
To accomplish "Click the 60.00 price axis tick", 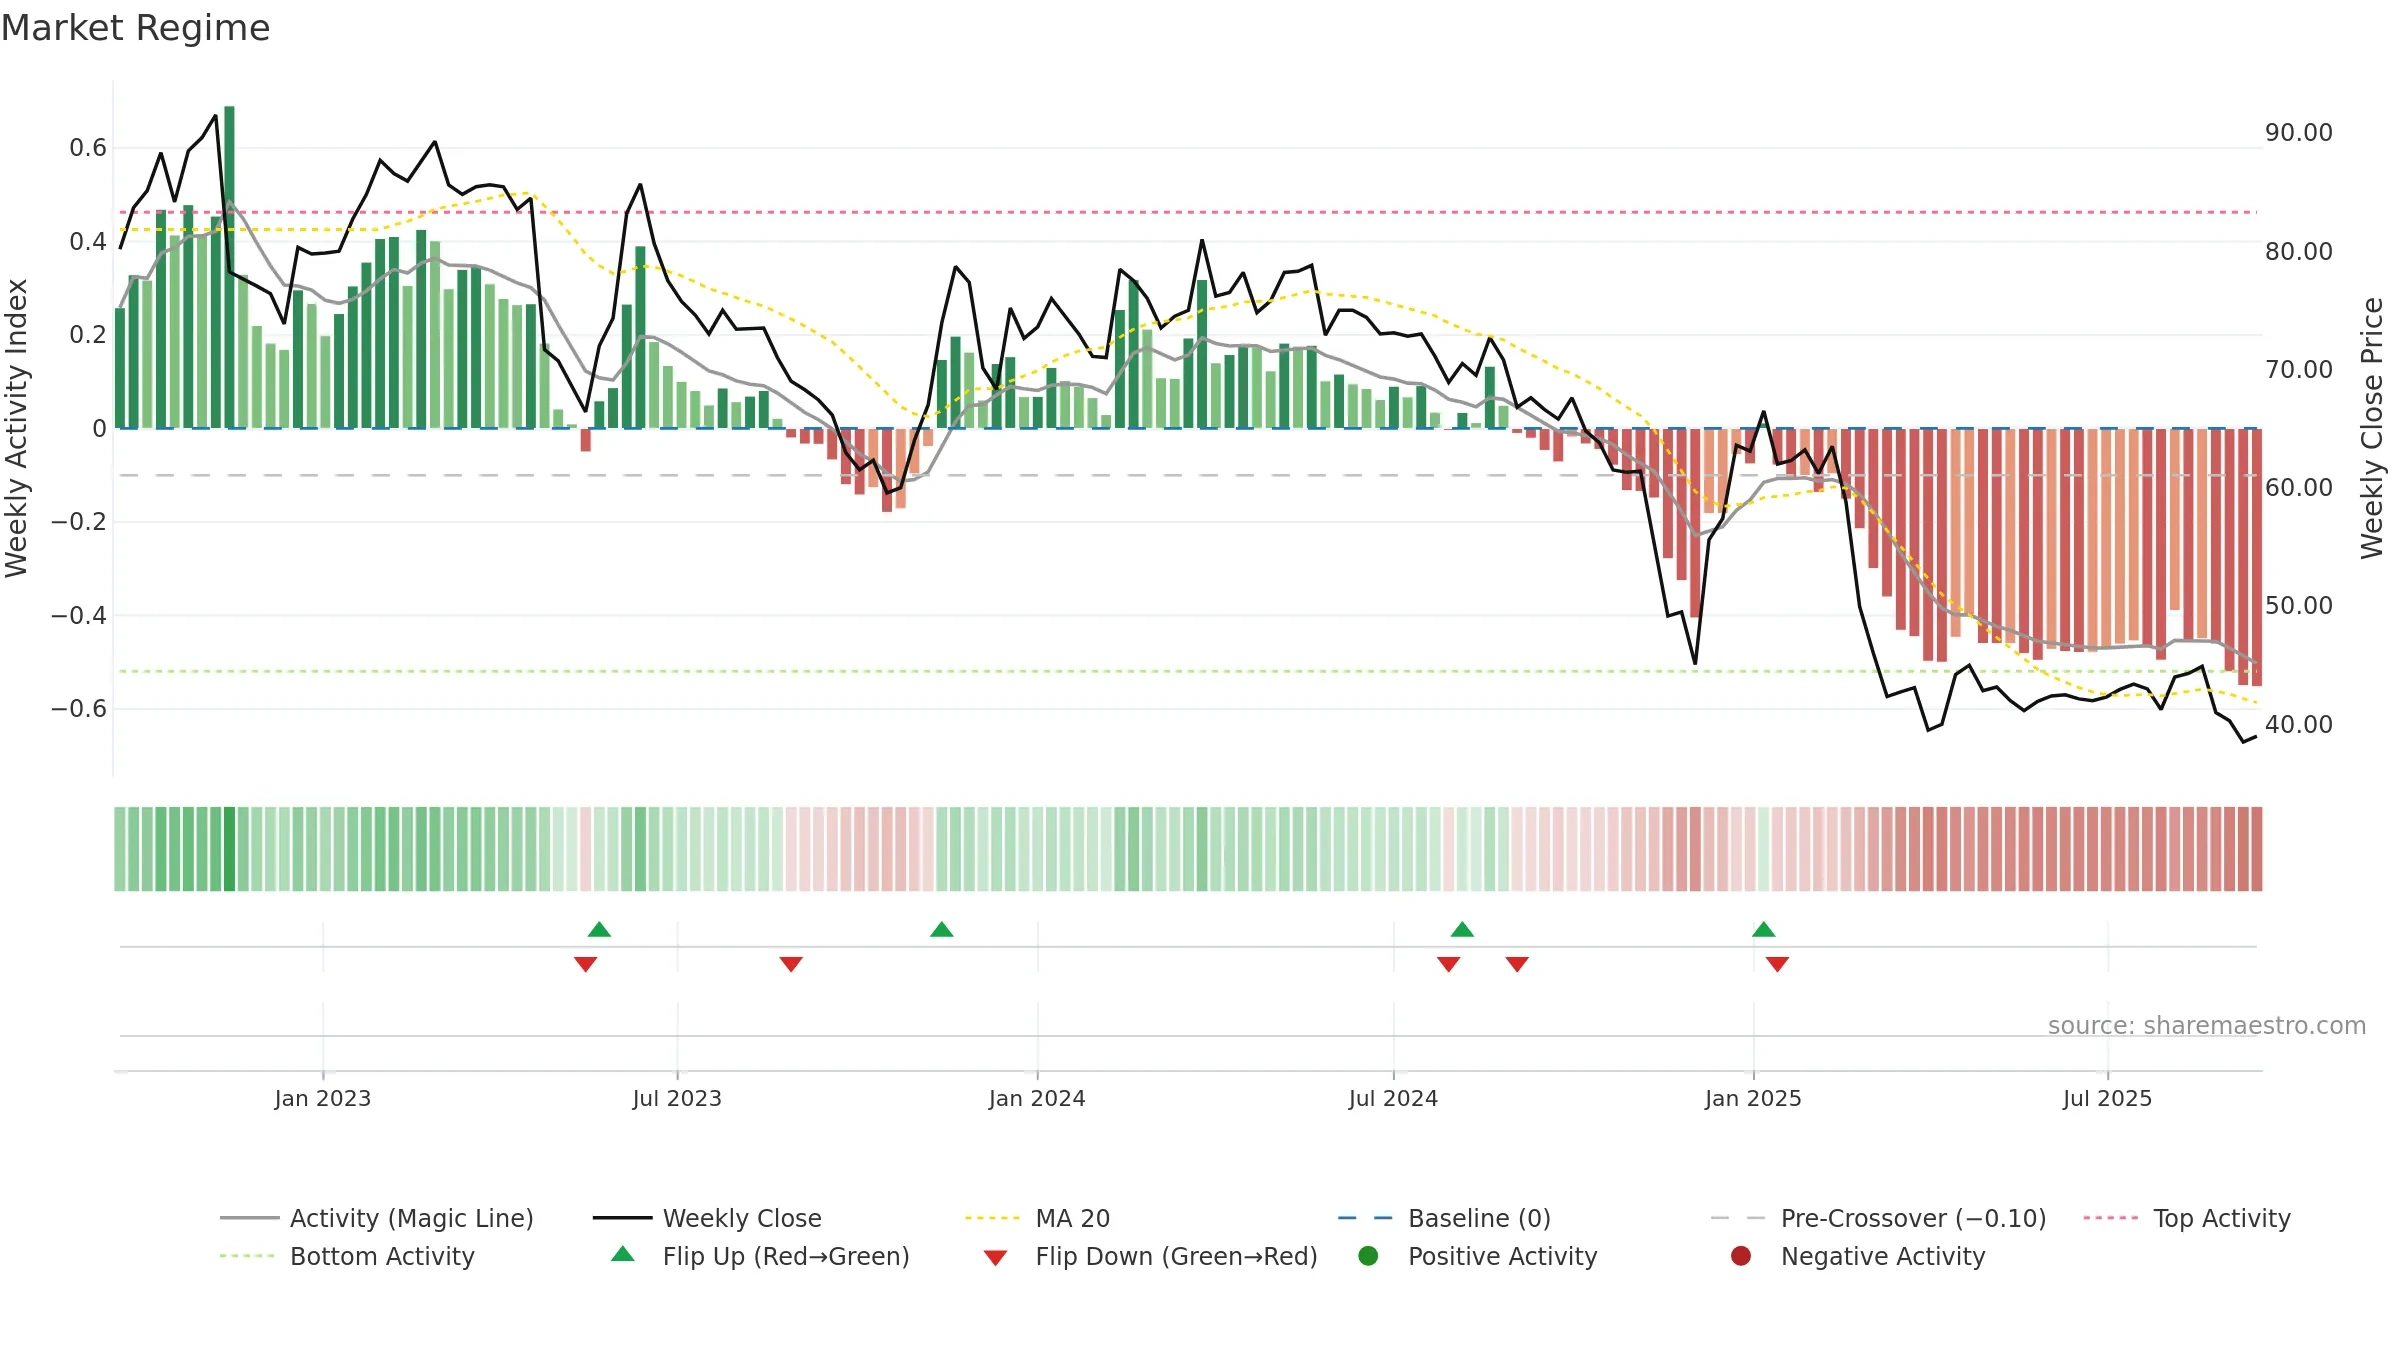I will tap(2299, 487).
